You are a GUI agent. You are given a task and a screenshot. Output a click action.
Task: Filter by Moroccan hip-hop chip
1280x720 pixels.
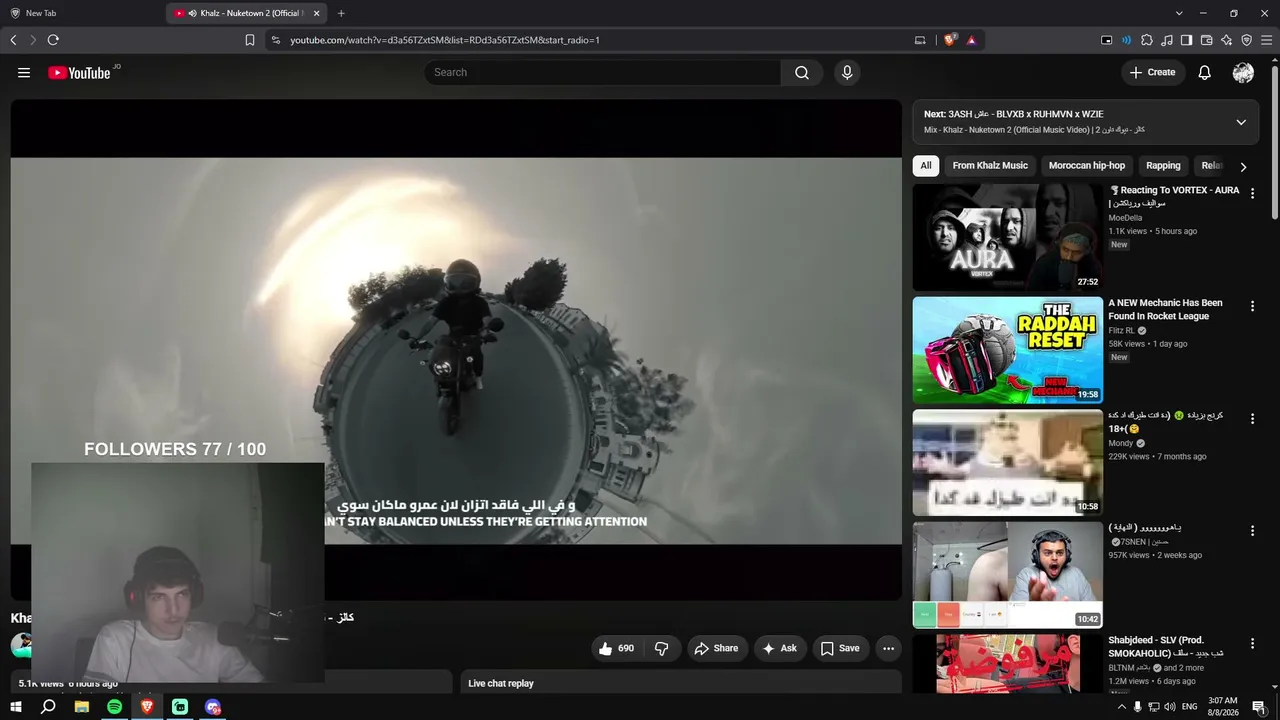[1087, 166]
